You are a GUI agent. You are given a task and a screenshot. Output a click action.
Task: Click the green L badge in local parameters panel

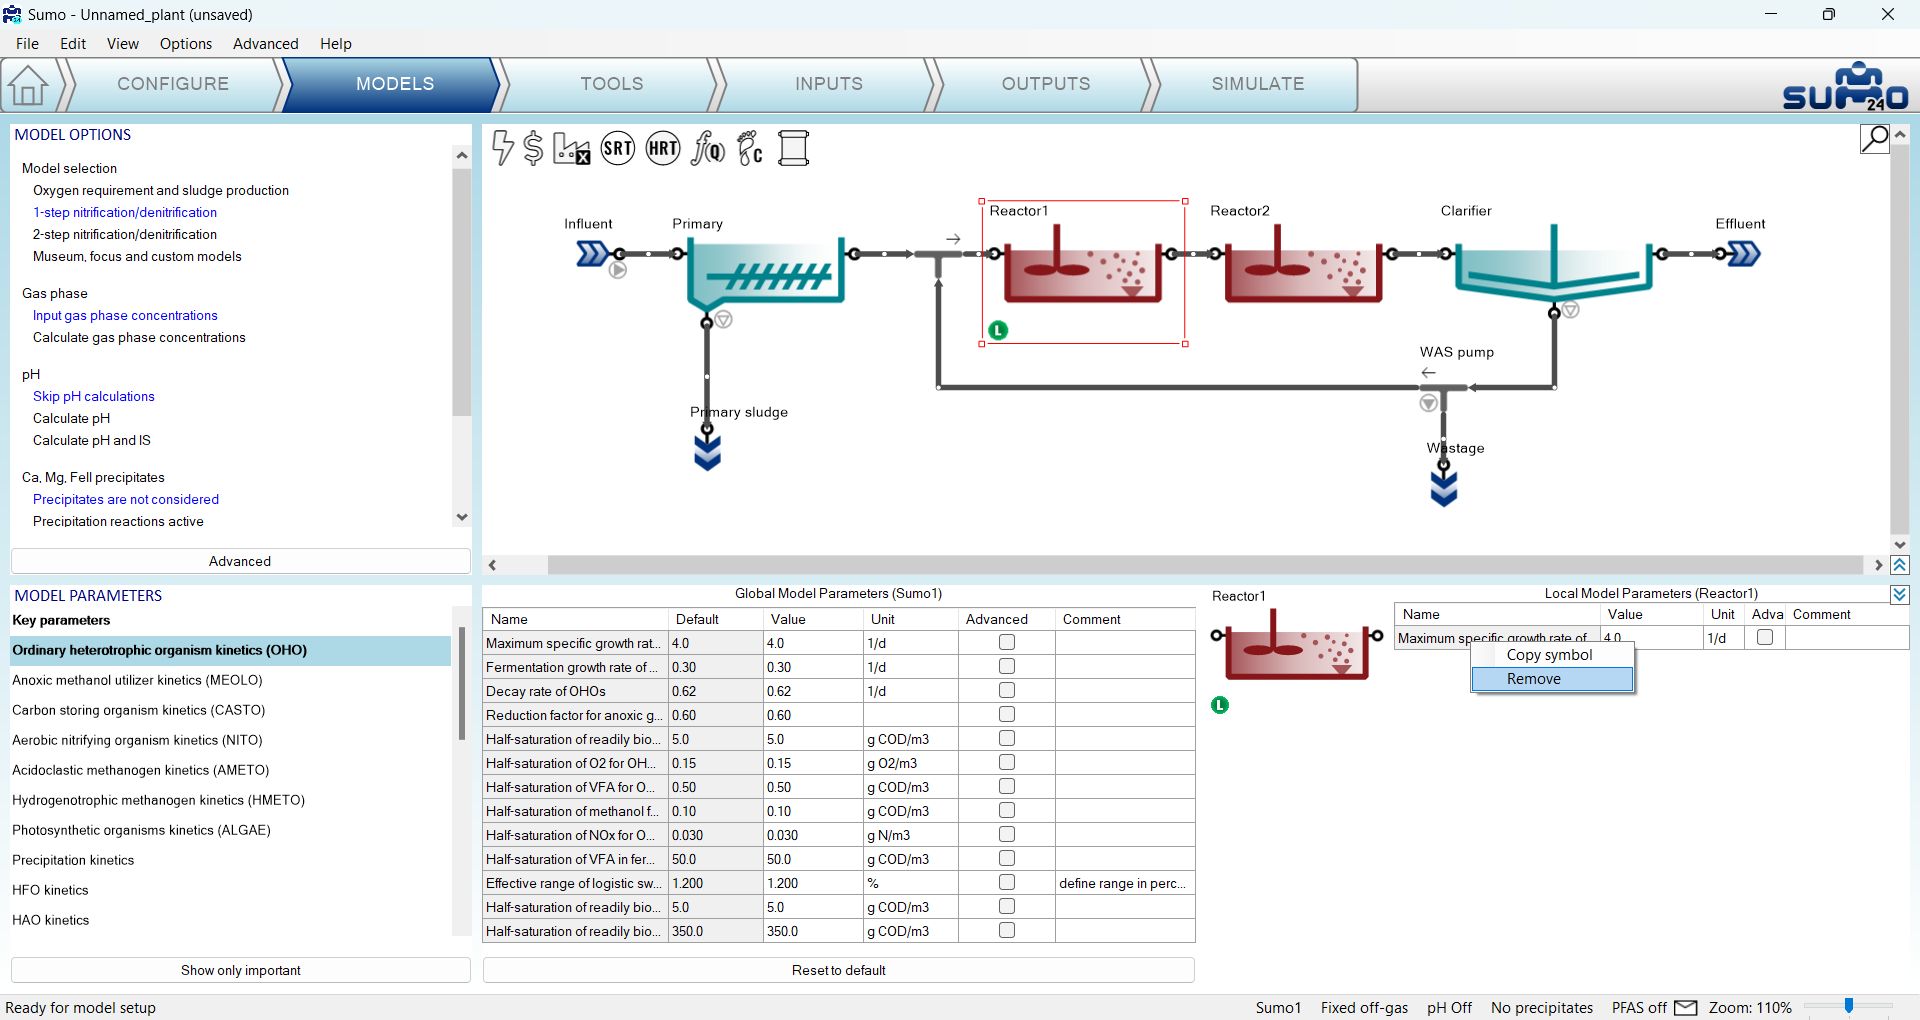tap(1220, 705)
